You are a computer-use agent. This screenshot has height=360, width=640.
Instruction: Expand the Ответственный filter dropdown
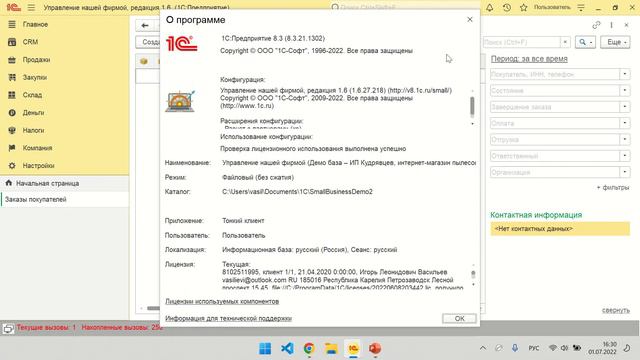click(x=624, y=156)
